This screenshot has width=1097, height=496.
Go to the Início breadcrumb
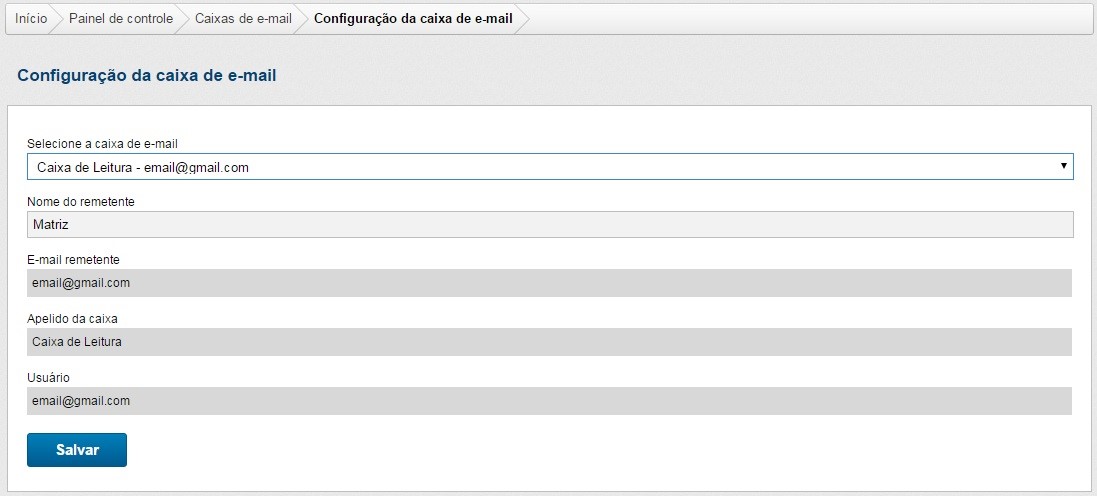click(31, 19)
